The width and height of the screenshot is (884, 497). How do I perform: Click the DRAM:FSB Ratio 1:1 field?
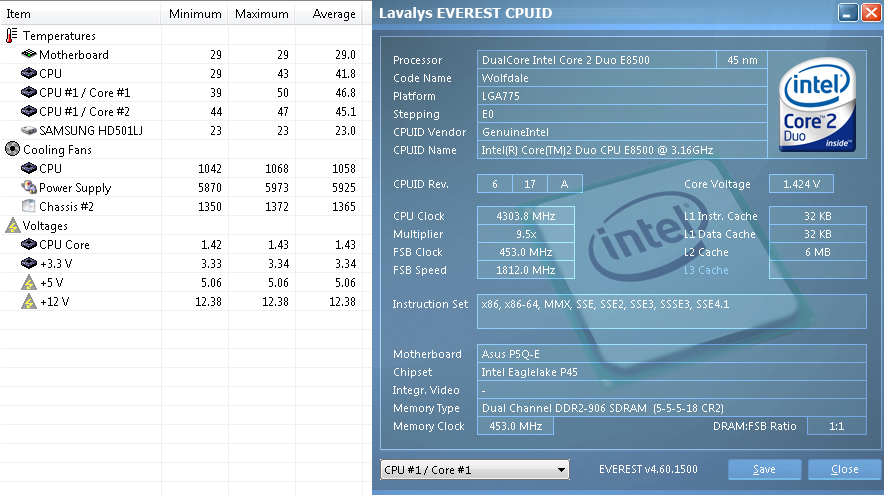coord(837,426)
